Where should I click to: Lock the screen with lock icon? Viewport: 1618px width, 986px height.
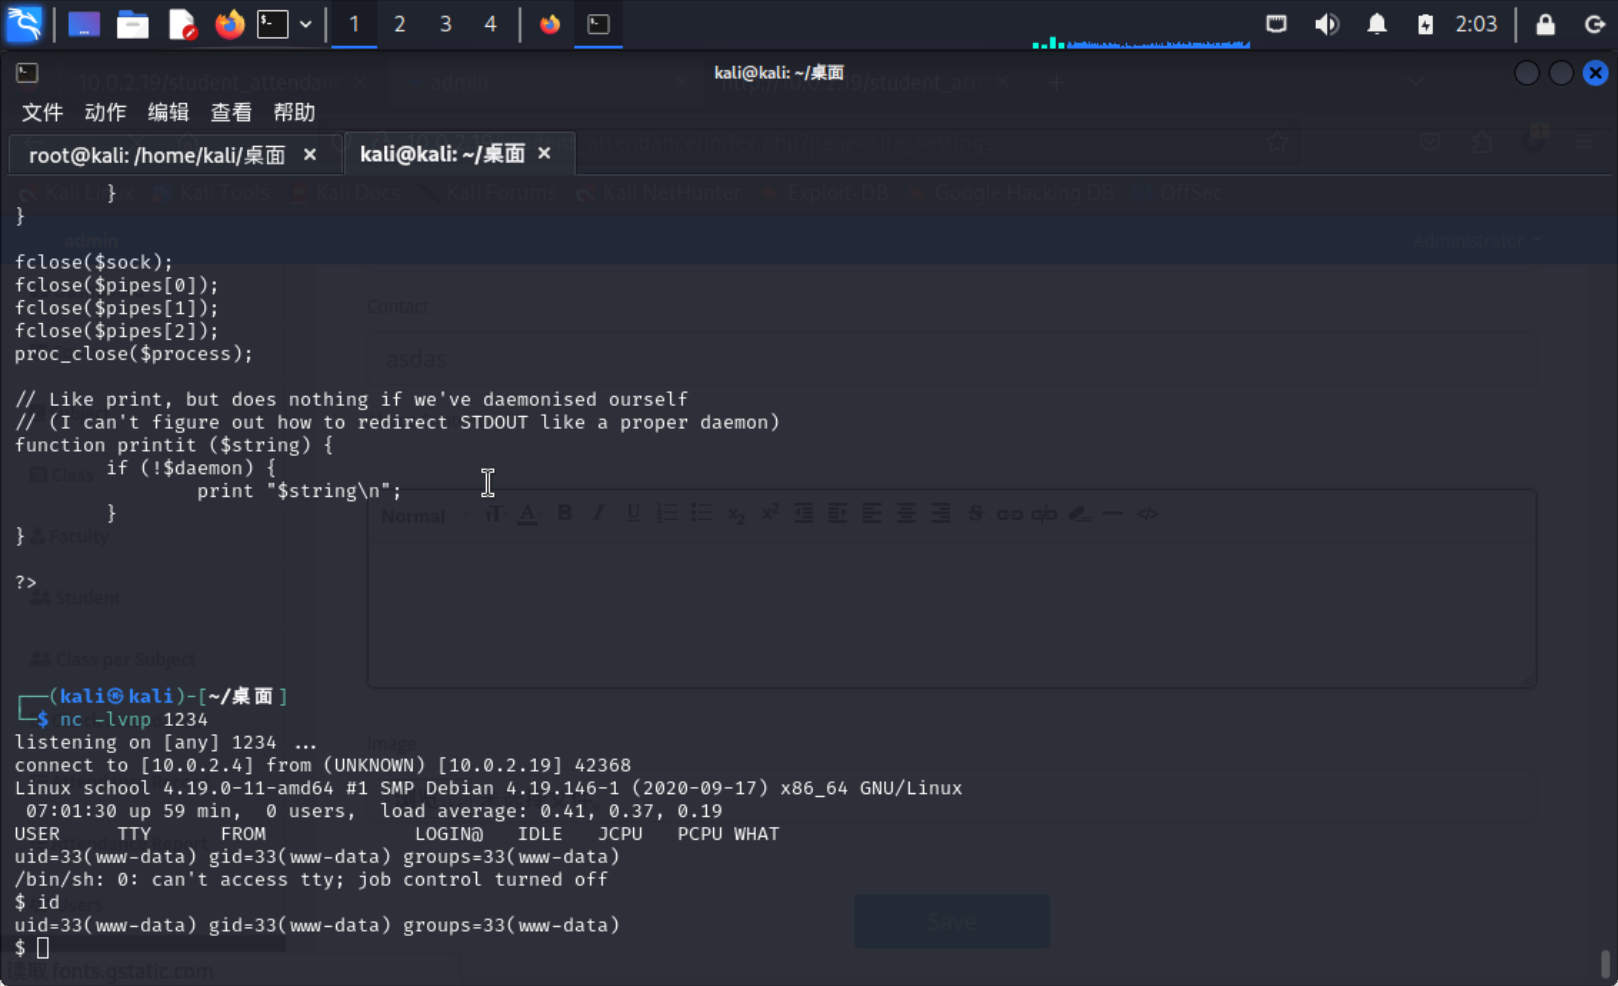click(1545, 24)
